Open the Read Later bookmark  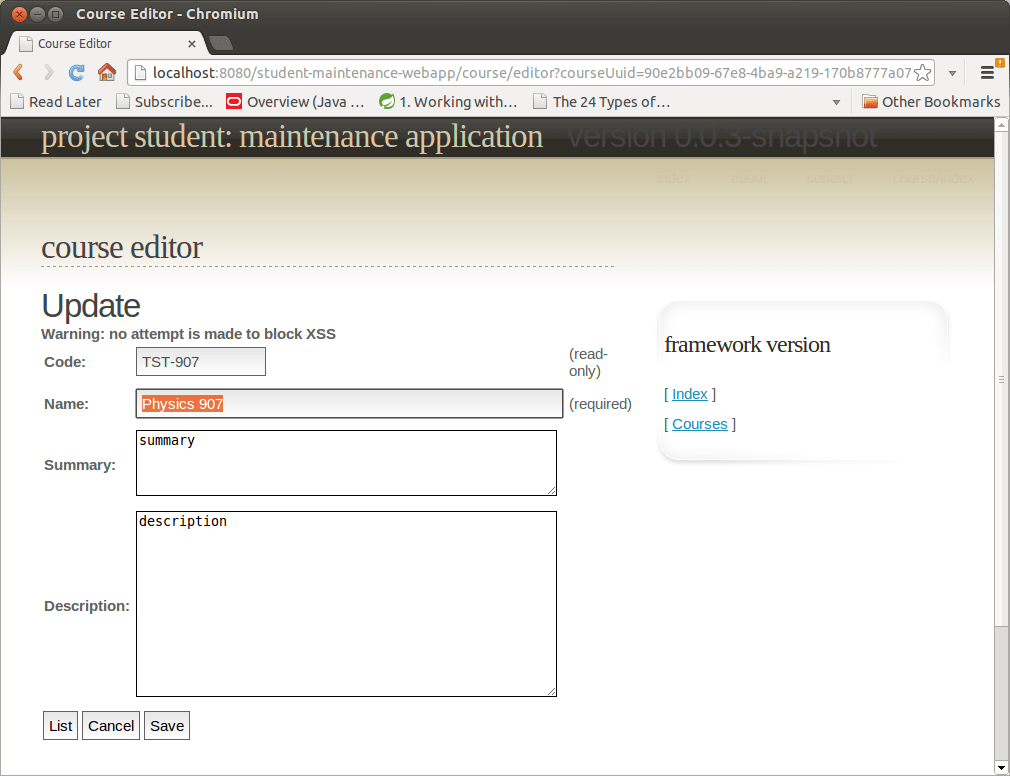[56, 102]
